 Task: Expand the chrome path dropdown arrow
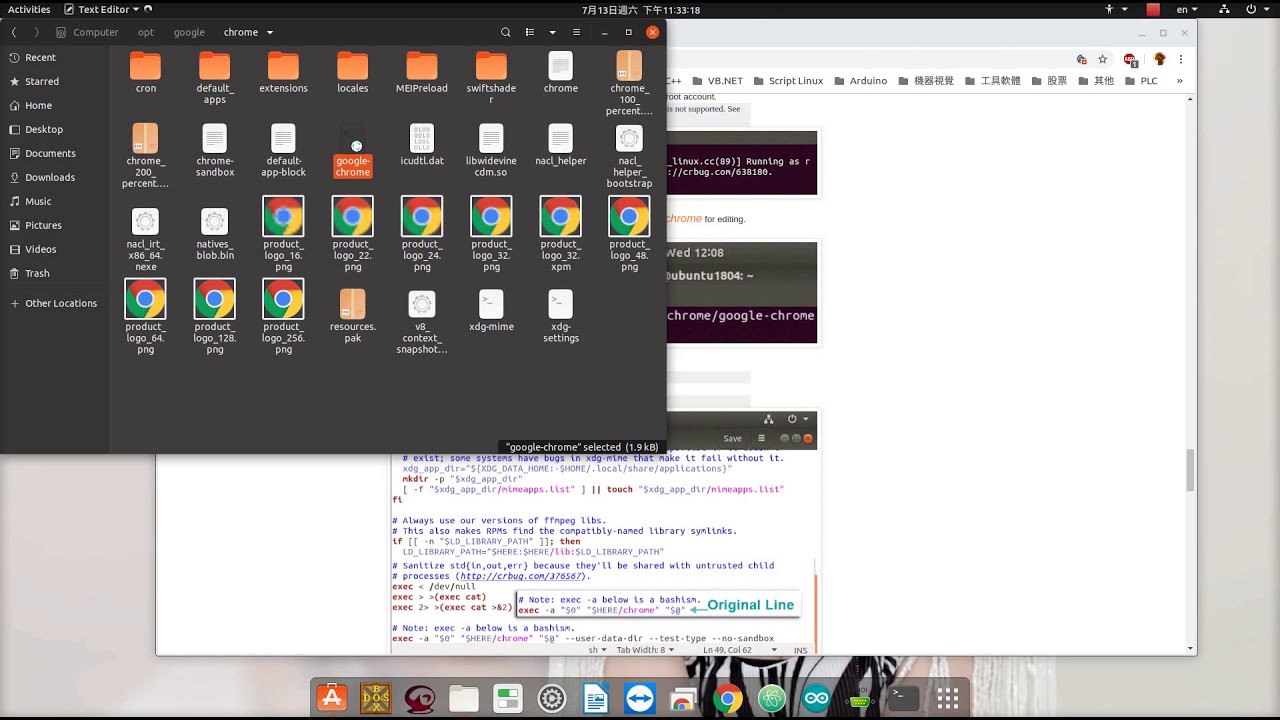point(270,32)
